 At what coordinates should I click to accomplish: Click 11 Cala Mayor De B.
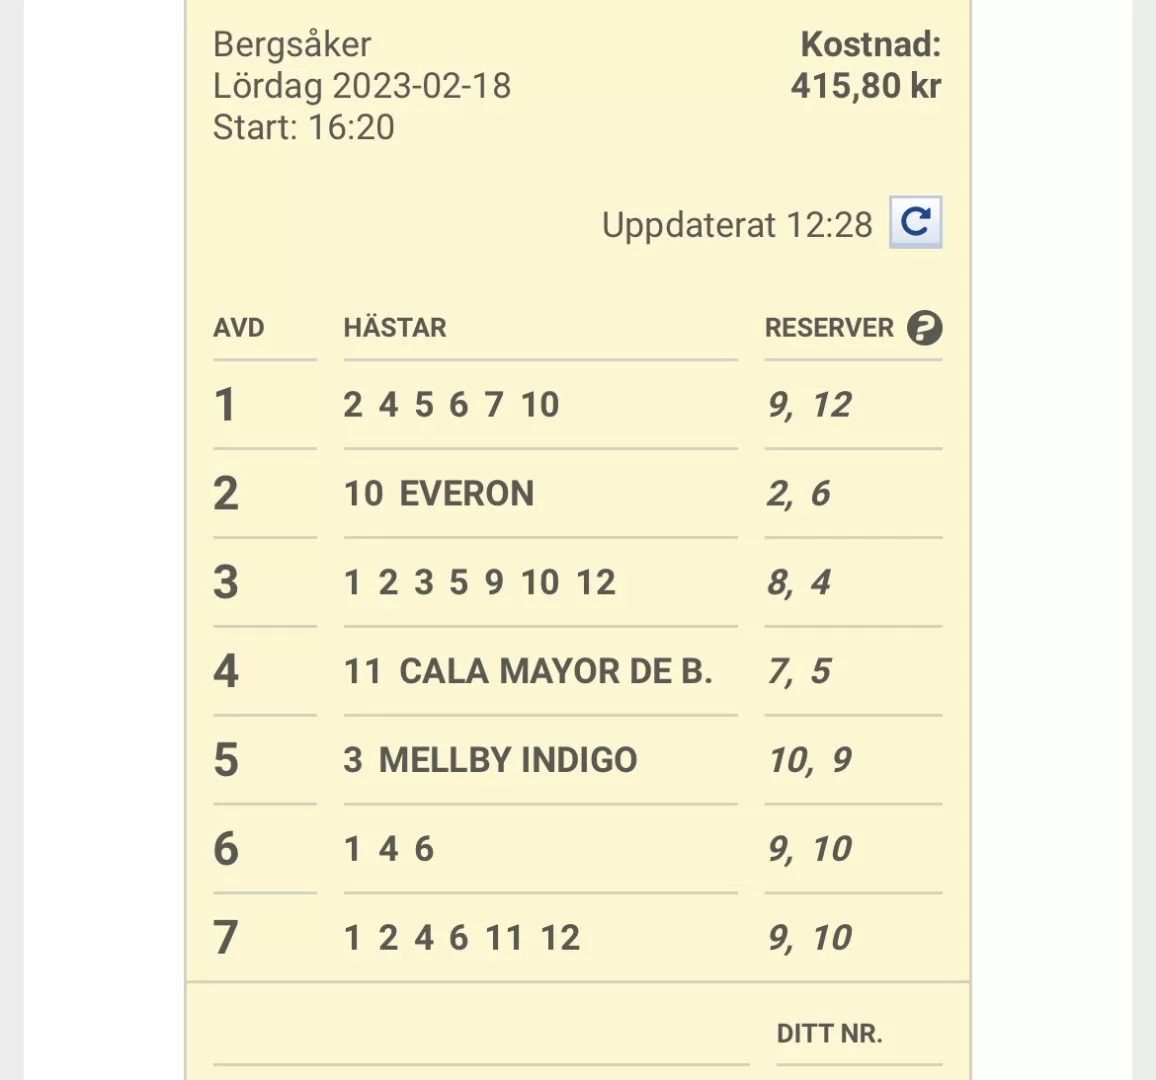pyautogui.click(x=528, y=671)
